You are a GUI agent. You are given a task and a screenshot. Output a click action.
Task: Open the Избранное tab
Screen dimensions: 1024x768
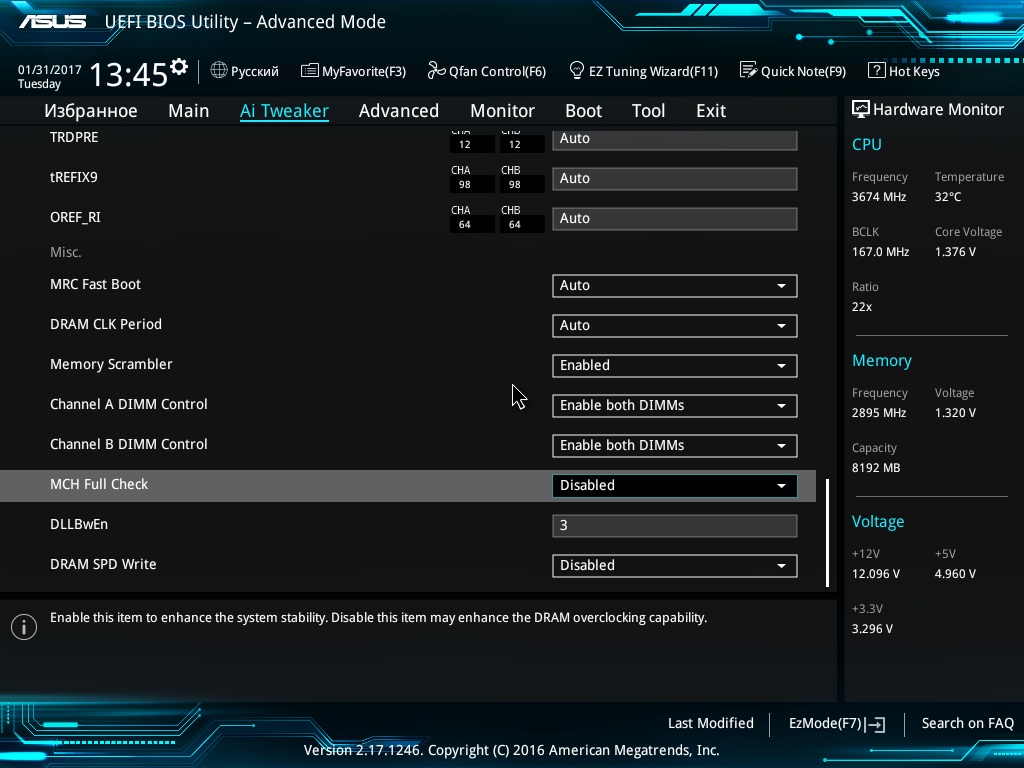(91, 111)
